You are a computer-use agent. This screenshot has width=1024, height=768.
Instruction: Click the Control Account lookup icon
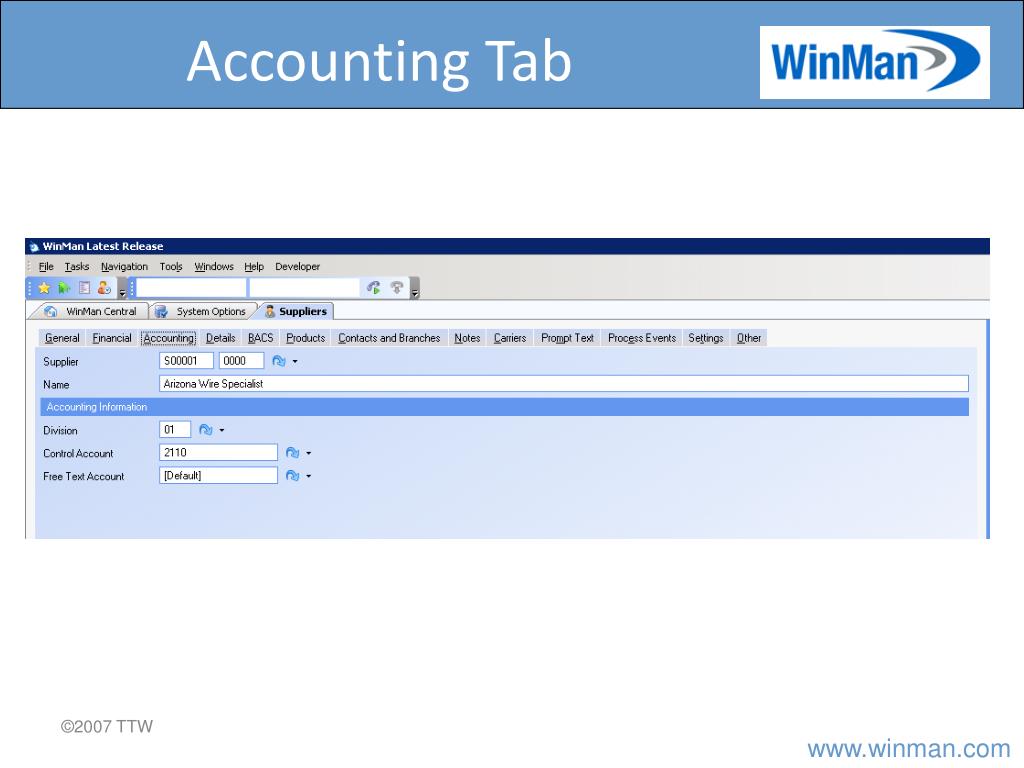(x=293, y=453)
